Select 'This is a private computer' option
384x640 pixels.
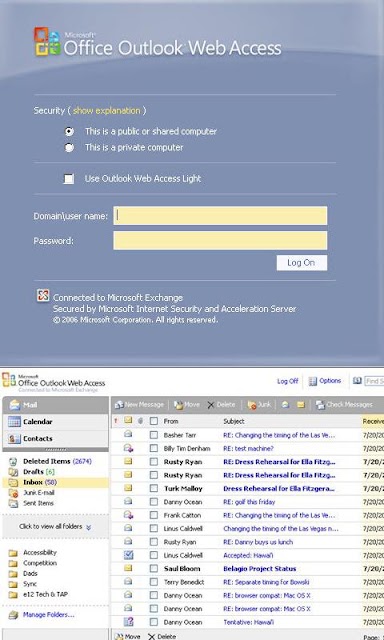(69, 147)
